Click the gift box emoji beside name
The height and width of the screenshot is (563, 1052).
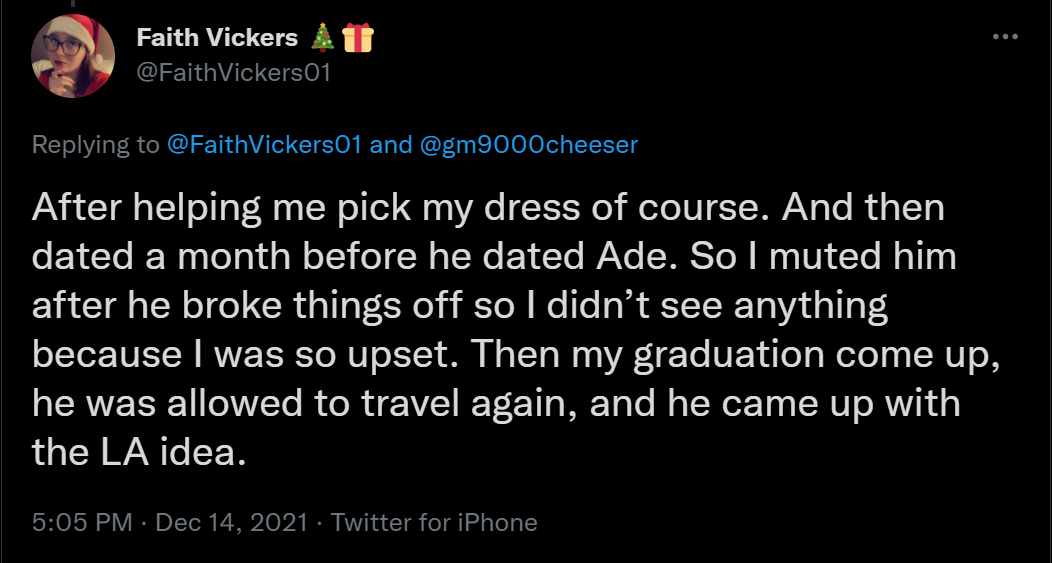click(x=358, y=38)
